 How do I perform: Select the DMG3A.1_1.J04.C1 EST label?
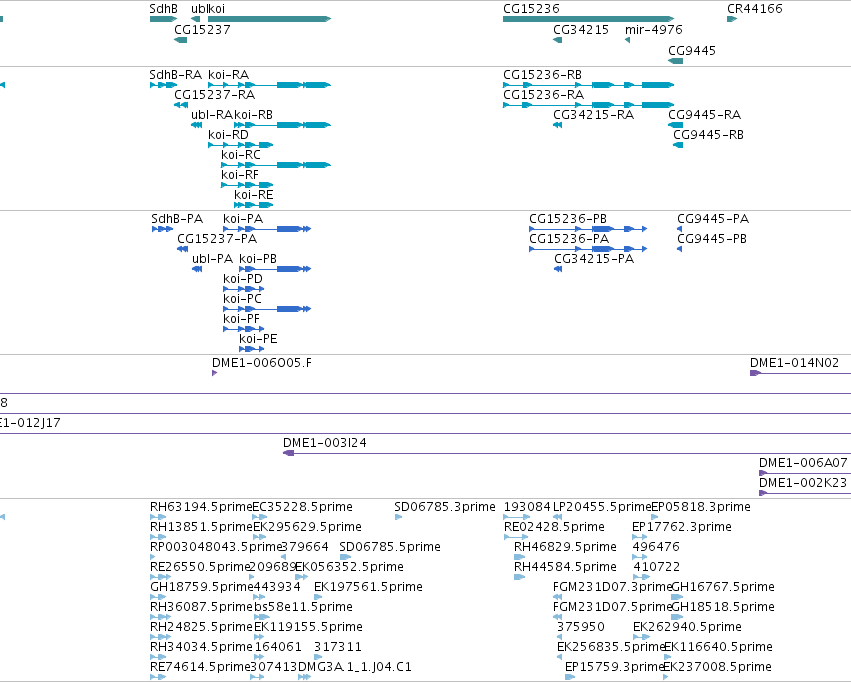[354, 668]
